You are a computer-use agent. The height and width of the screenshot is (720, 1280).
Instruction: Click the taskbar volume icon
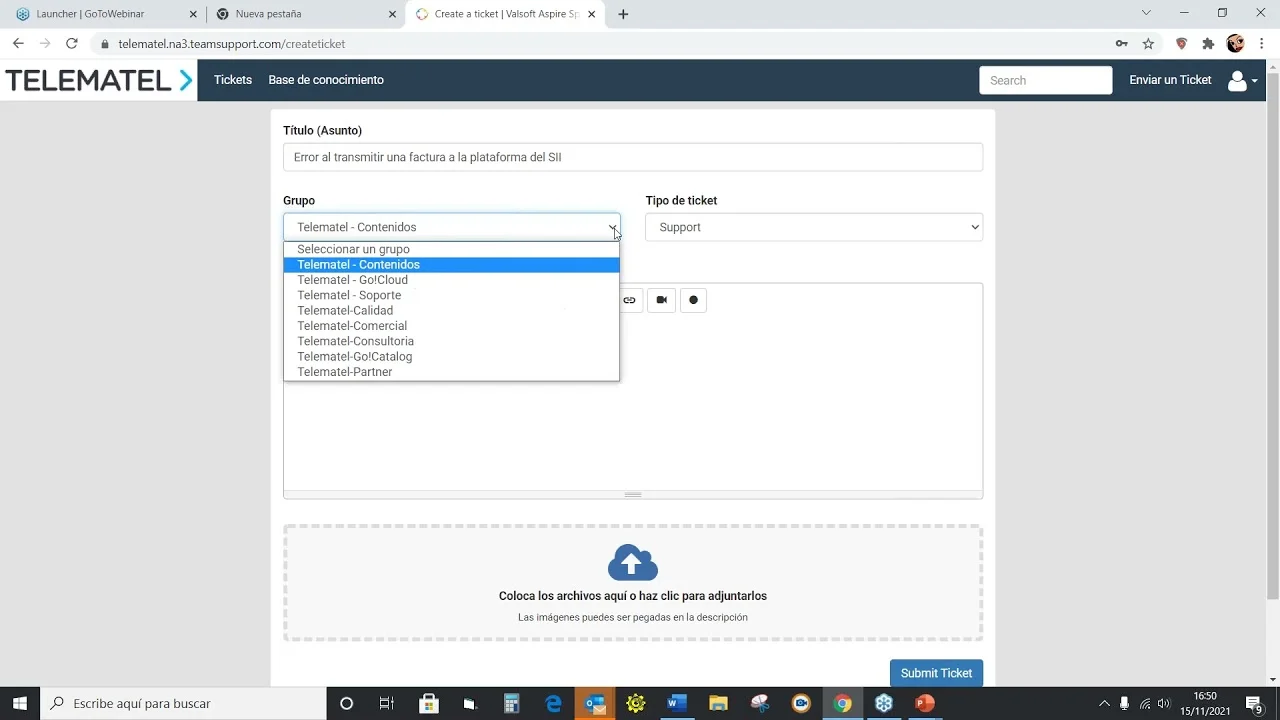[x=1163, y=703]
